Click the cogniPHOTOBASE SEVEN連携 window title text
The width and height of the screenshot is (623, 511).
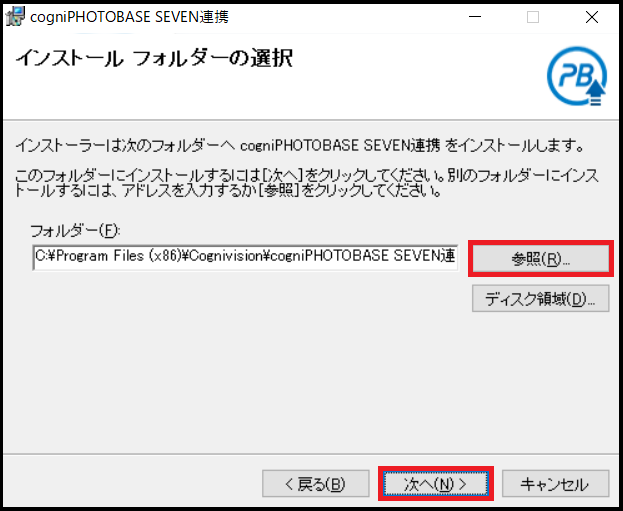130,17
